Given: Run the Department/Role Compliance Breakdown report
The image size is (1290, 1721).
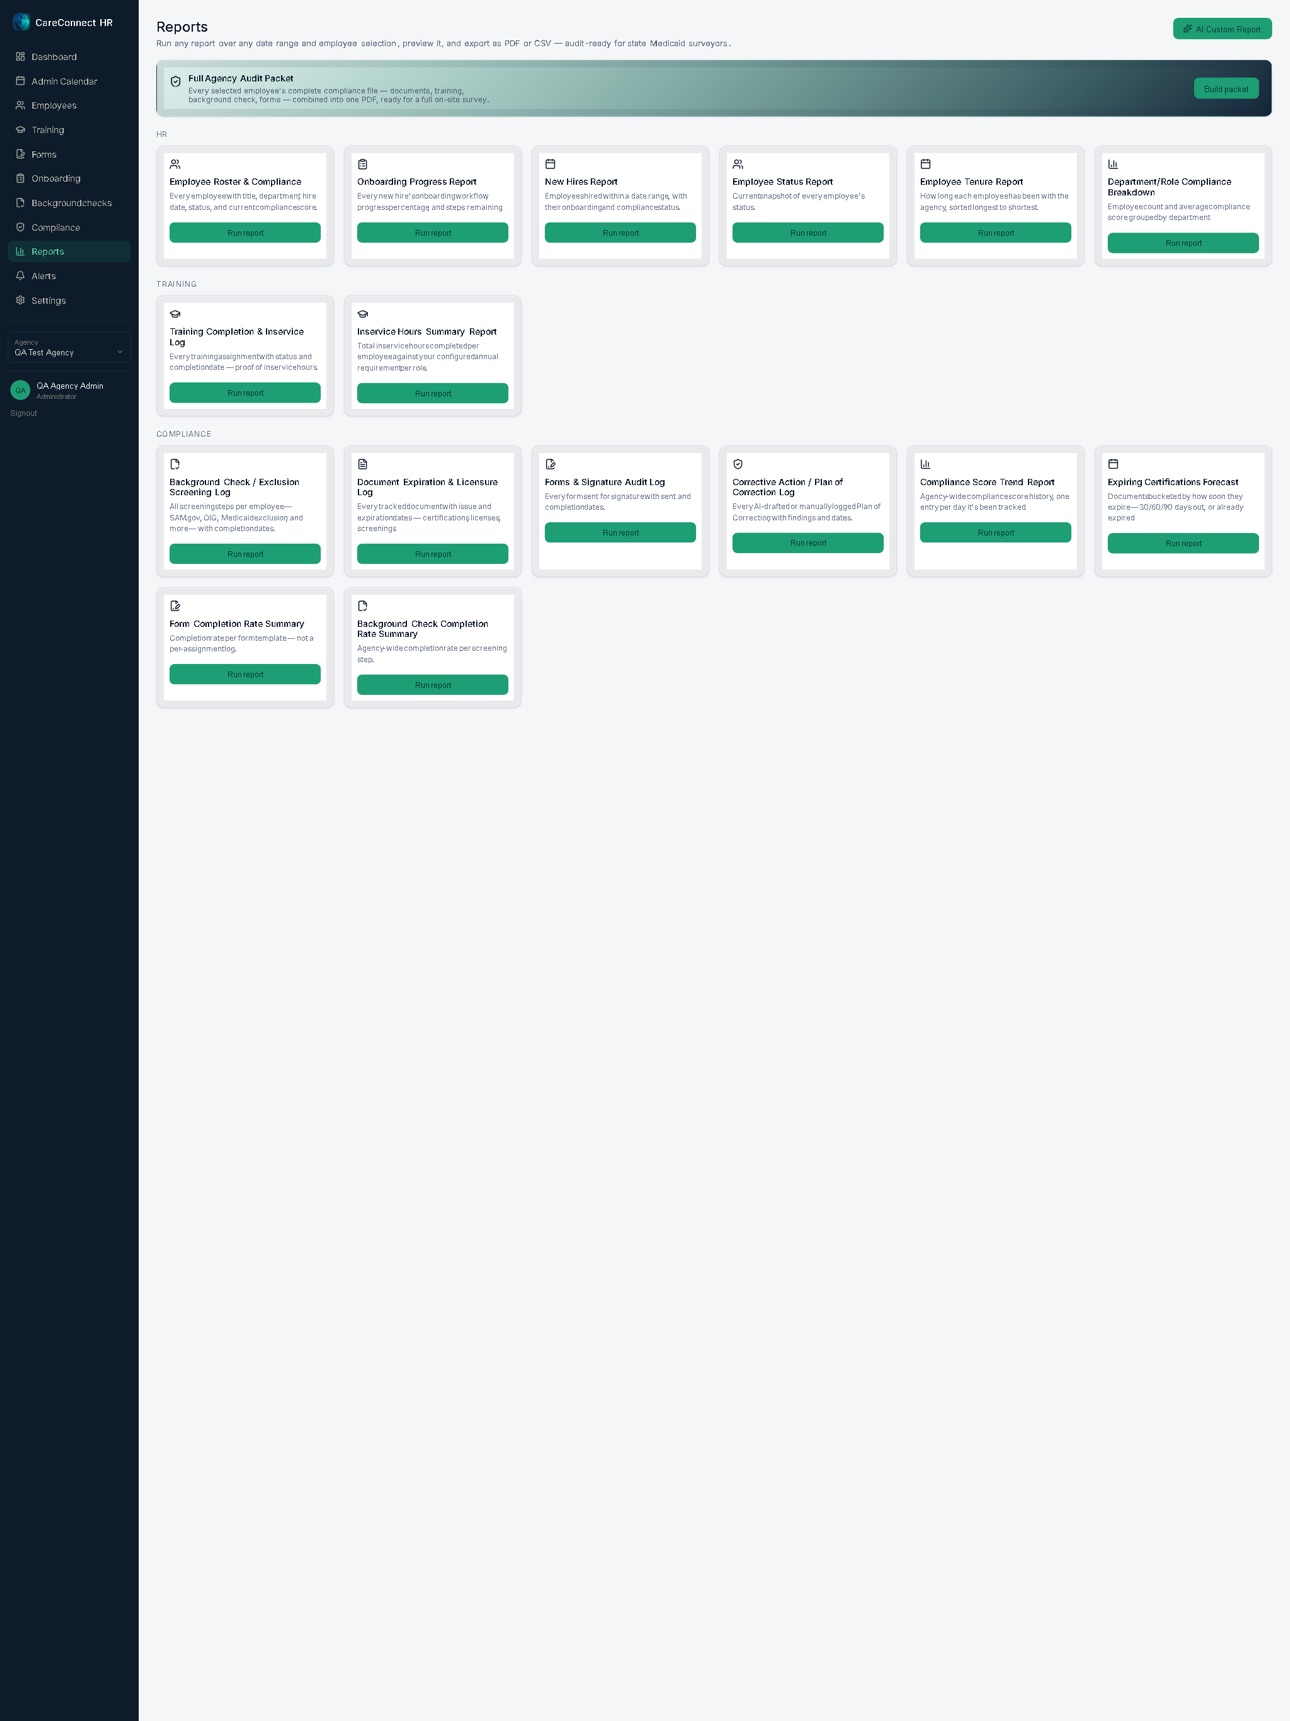Looking at the screenshot, I should 1183,243.
